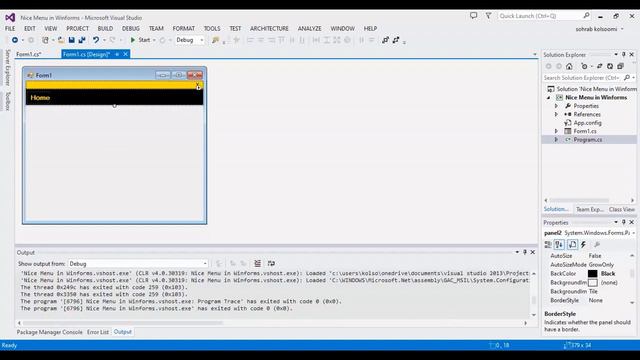
Task: Expand the Program.cs node
Action: 556,140
